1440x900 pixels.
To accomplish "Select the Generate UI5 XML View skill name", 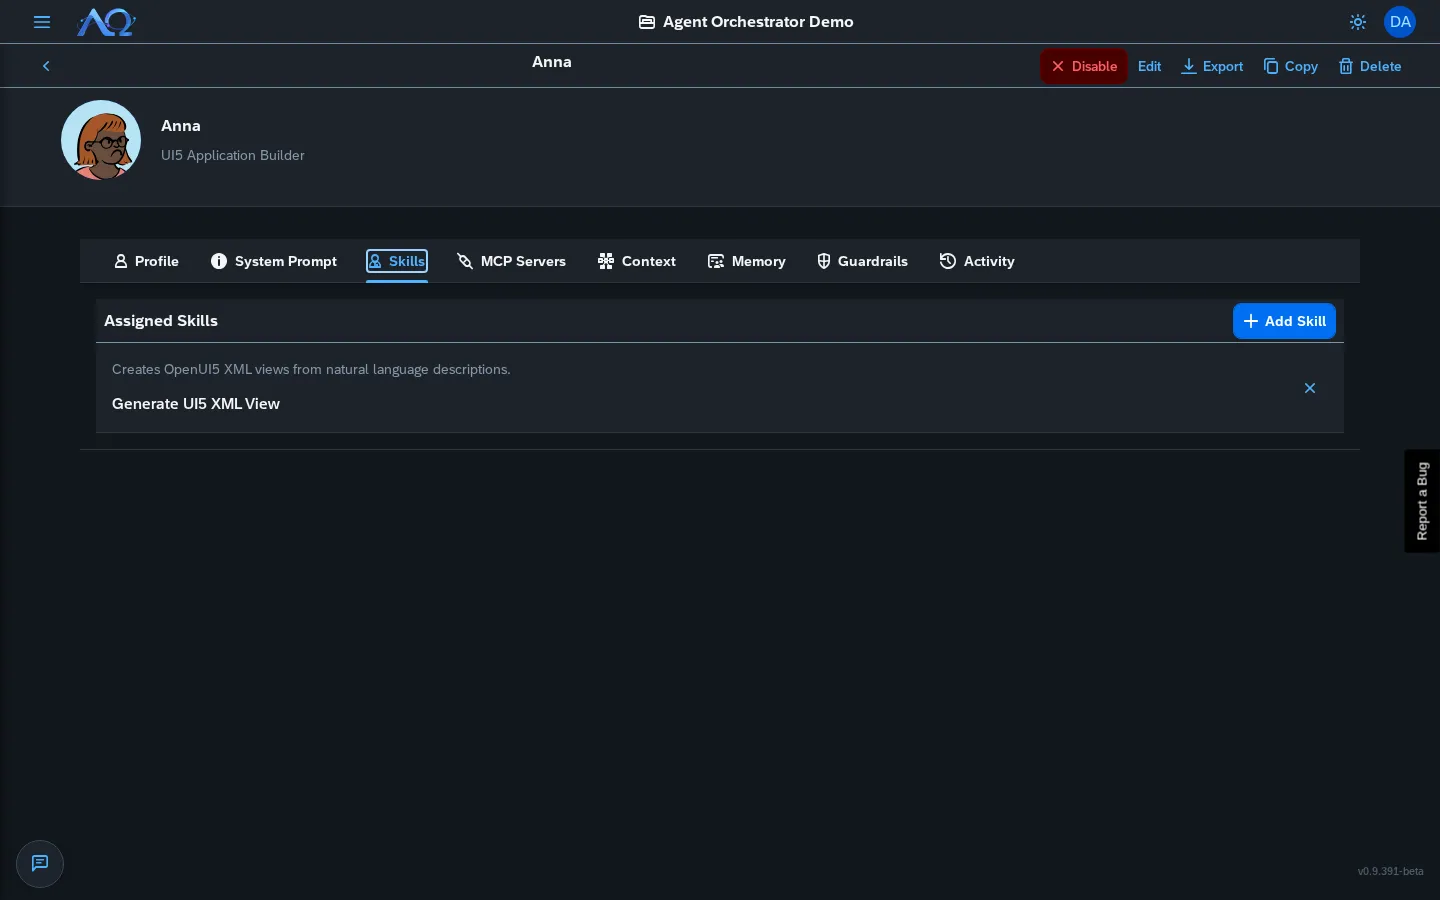I will 196,404.
